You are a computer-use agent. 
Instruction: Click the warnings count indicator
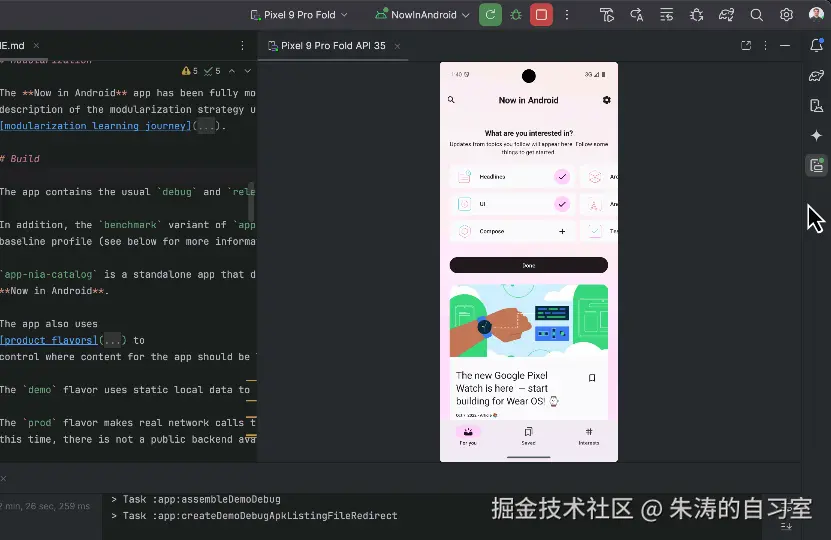[190, 71]
